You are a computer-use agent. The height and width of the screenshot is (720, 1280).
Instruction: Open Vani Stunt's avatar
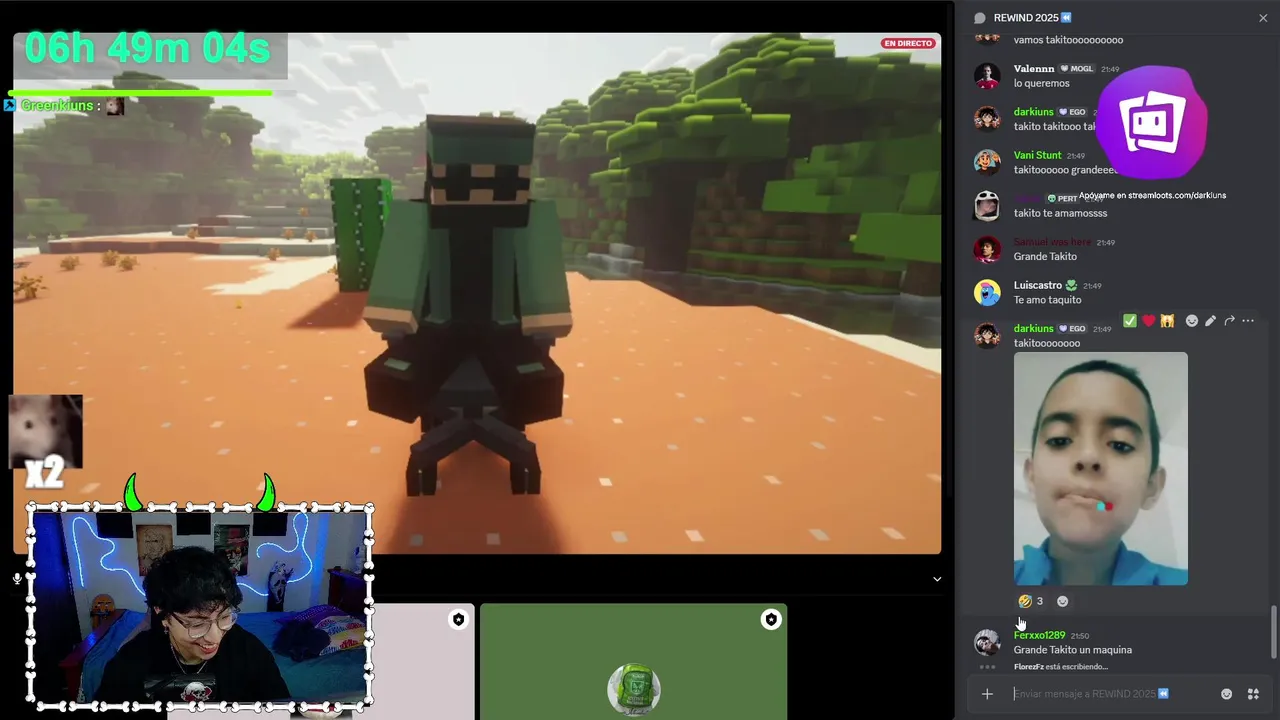(987, 162)
